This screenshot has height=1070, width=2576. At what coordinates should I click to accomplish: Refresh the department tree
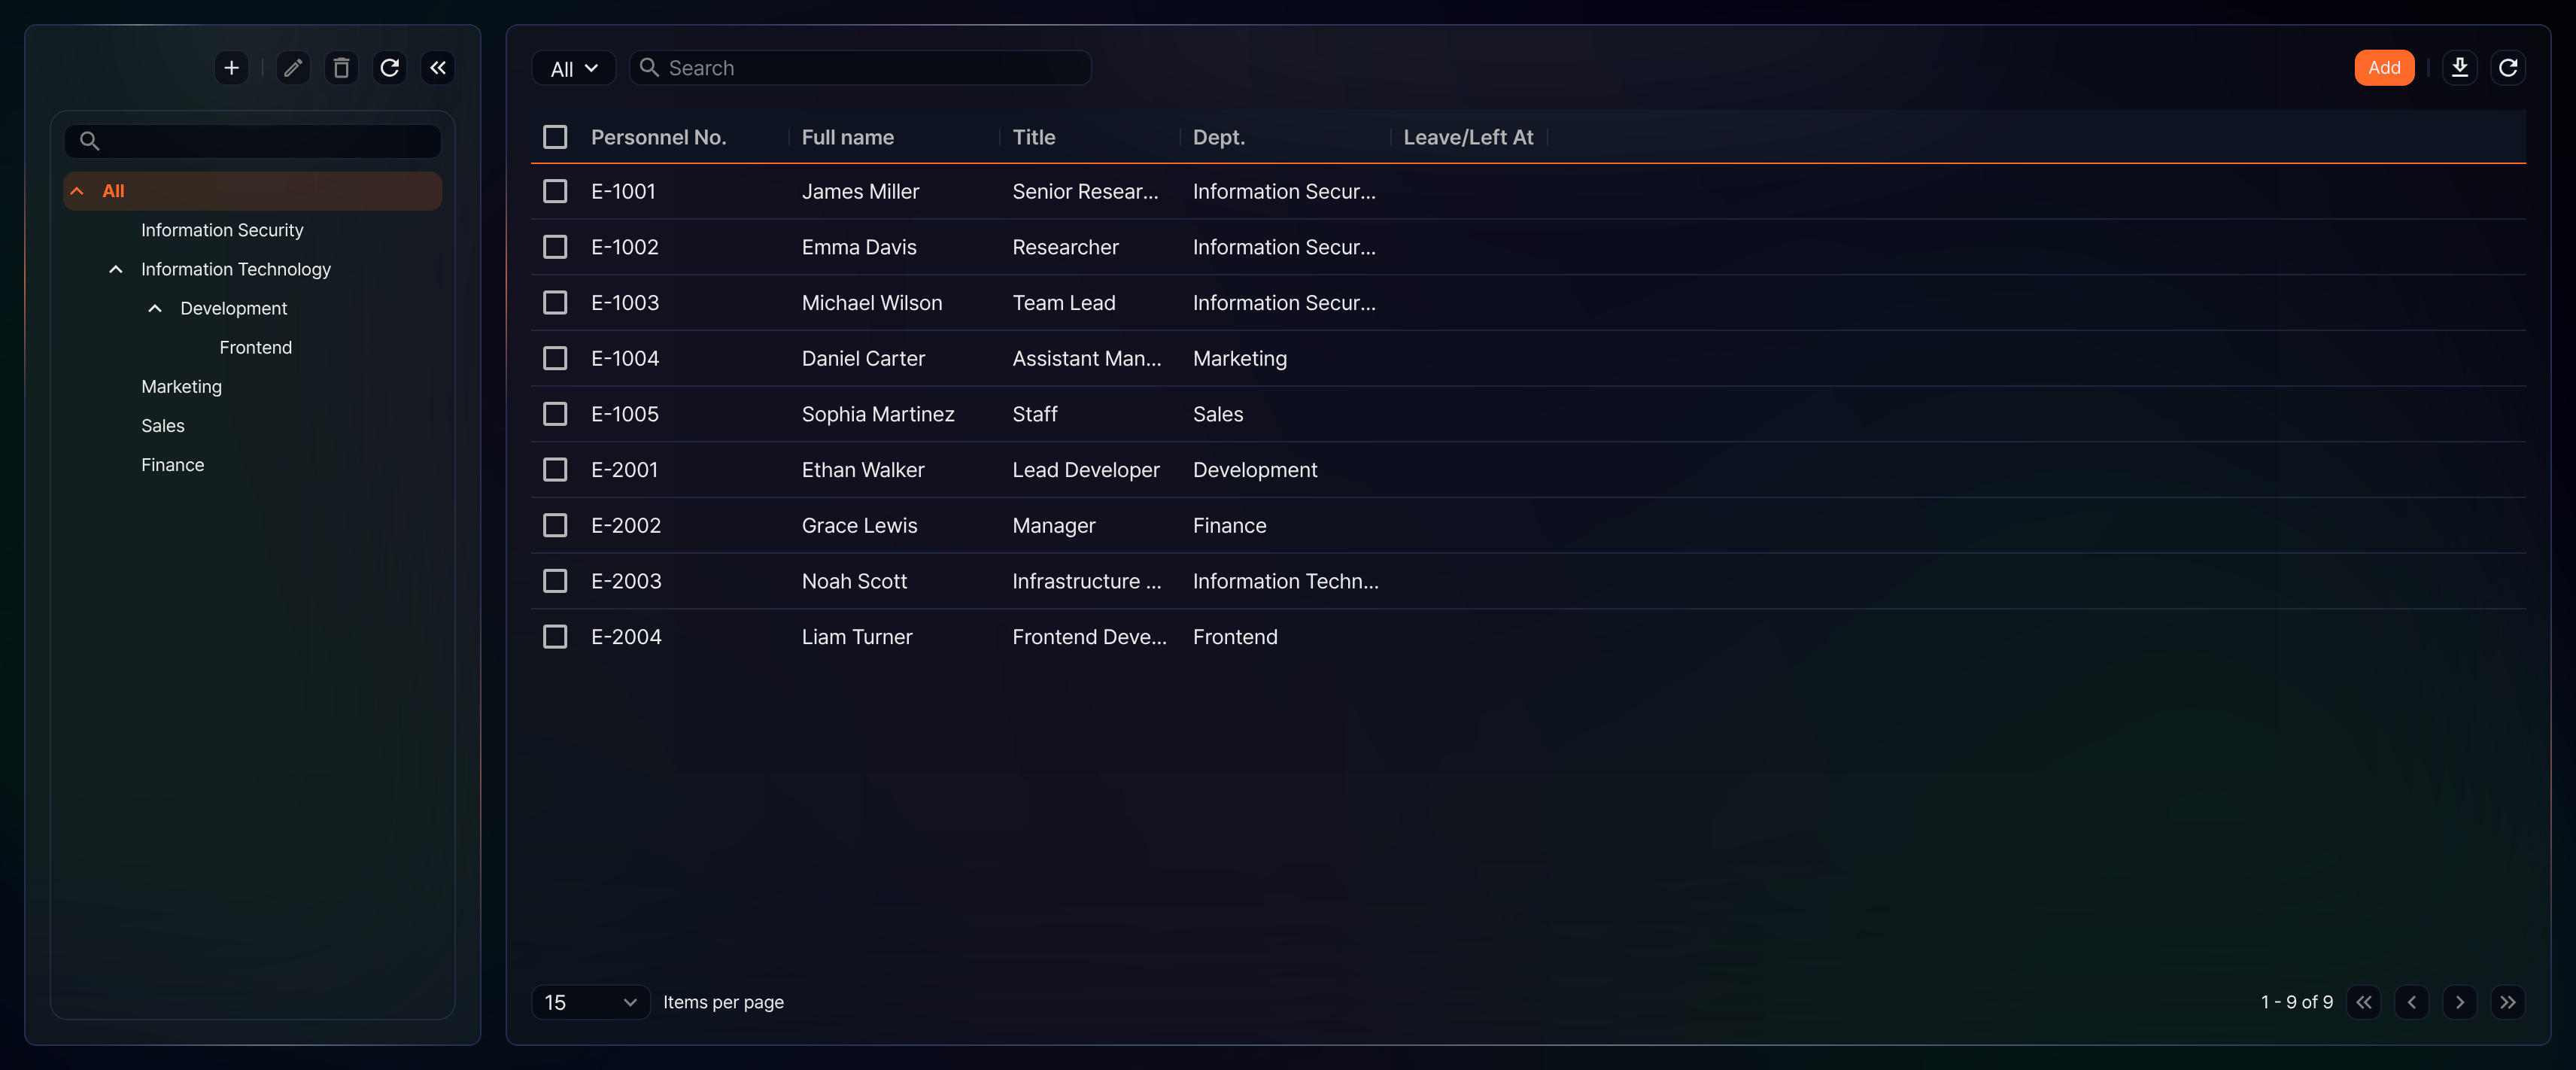tap(390, 68)
